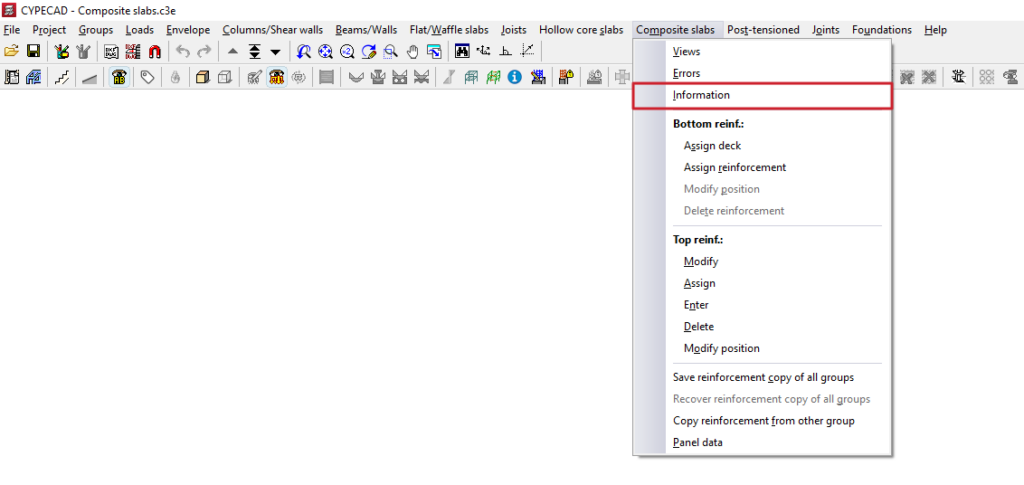Click the teal 3D frame structure icon

point(471,78)
